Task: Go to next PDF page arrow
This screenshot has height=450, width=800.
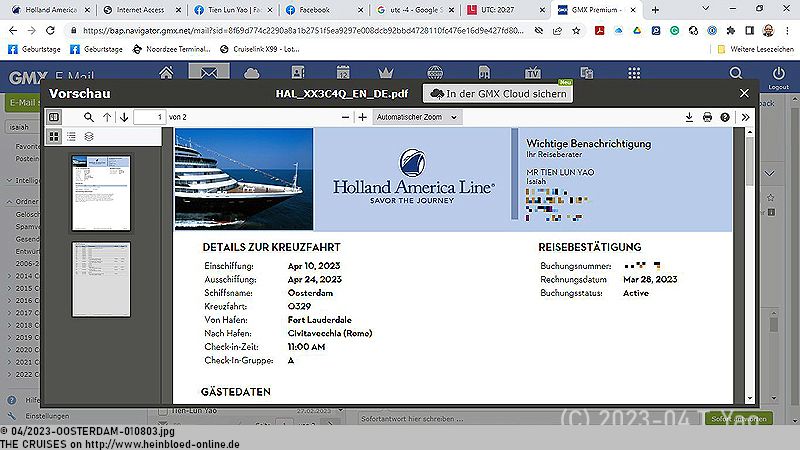Action: point(124,117)
